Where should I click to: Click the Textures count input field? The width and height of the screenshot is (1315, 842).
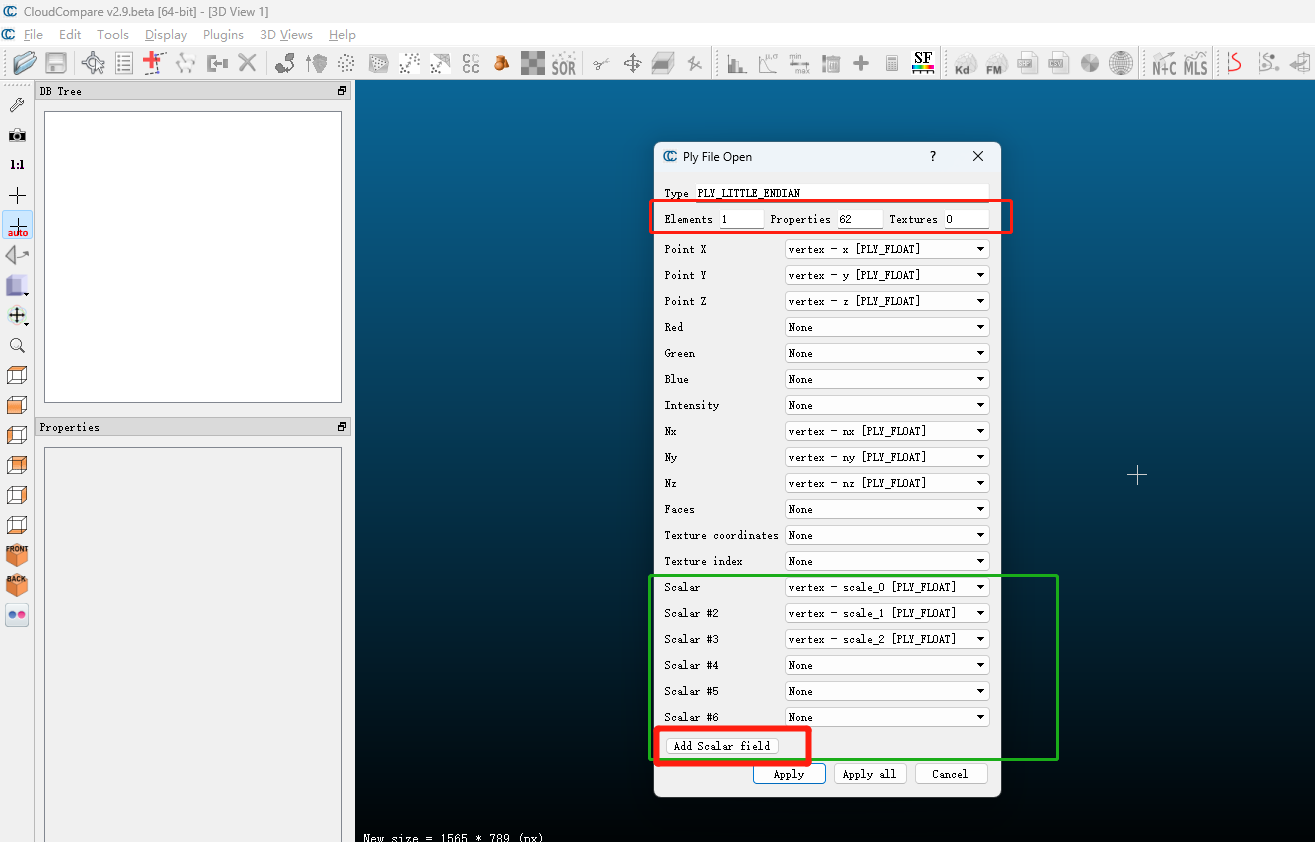coord(965,219)
